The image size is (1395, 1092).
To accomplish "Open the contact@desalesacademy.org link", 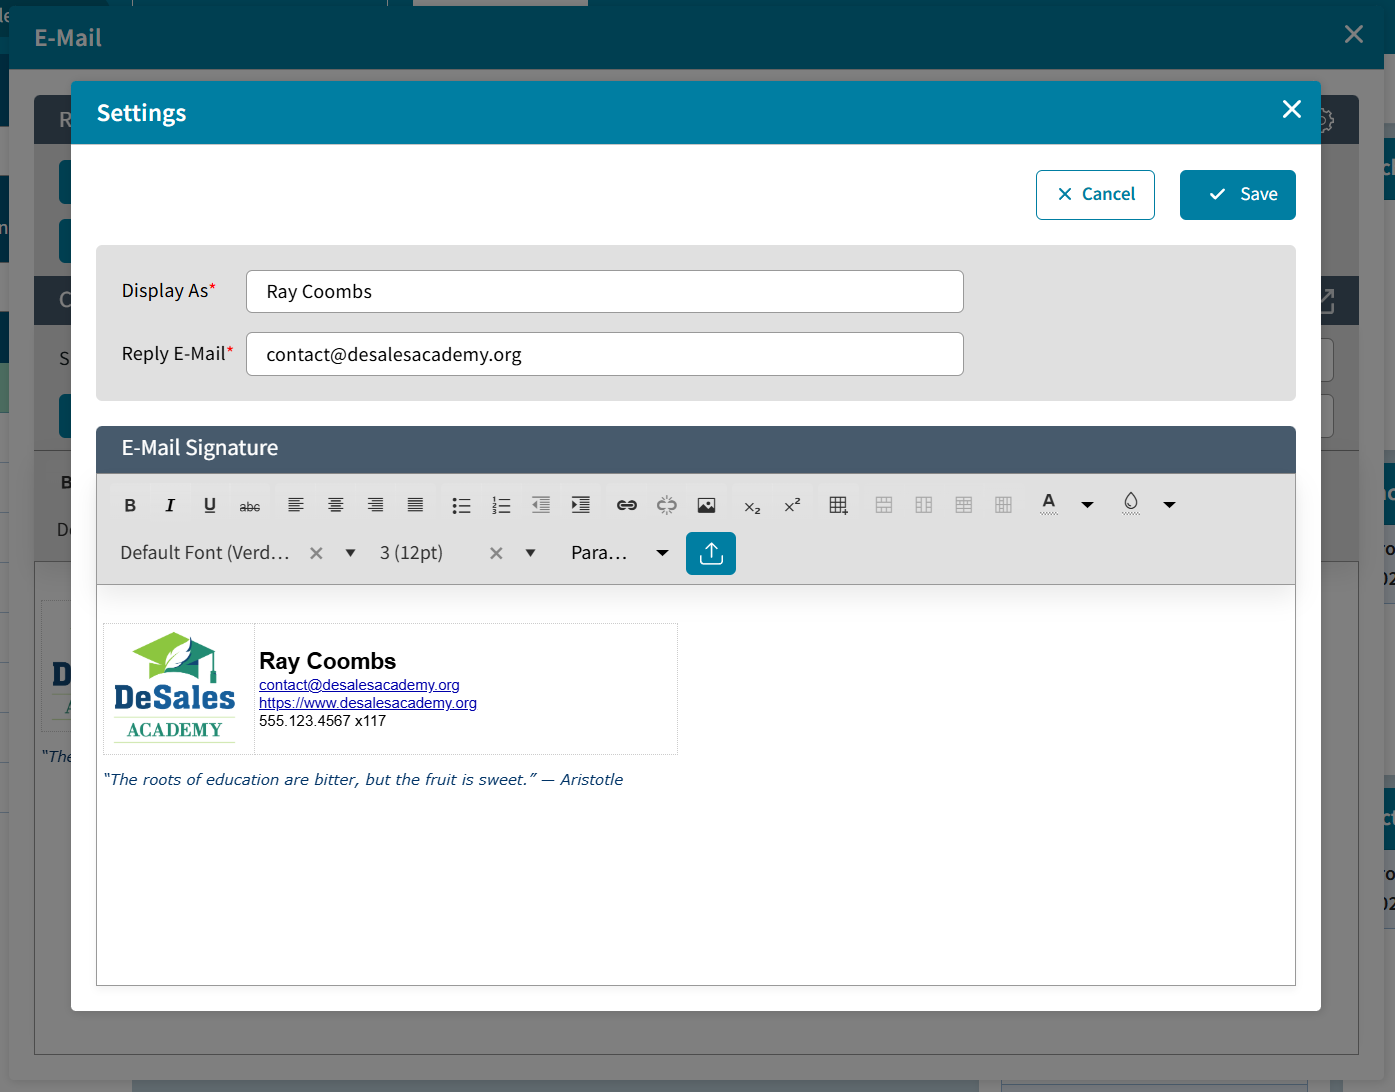I will point(359,684).
